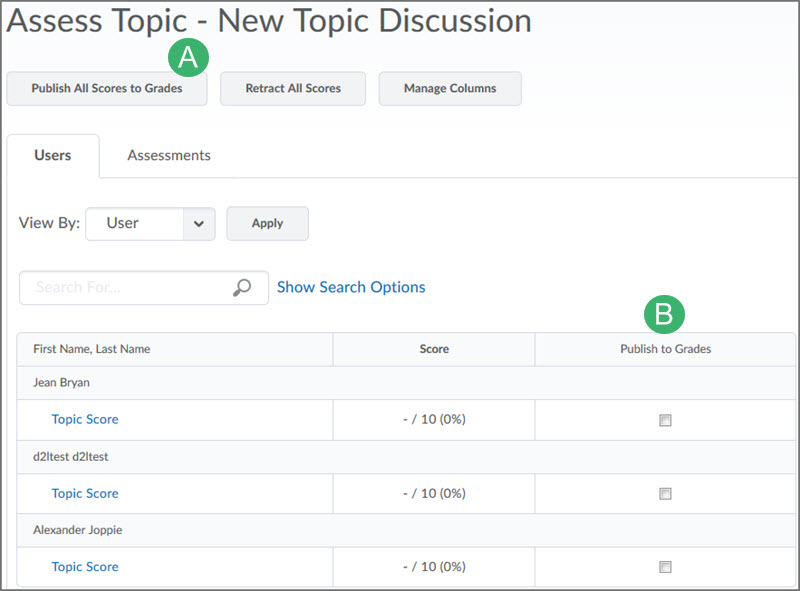Screen dimensions: 800x591
Task: Switch to the Assessments tab
Action: pyautogui.click(x=168, y=155)
